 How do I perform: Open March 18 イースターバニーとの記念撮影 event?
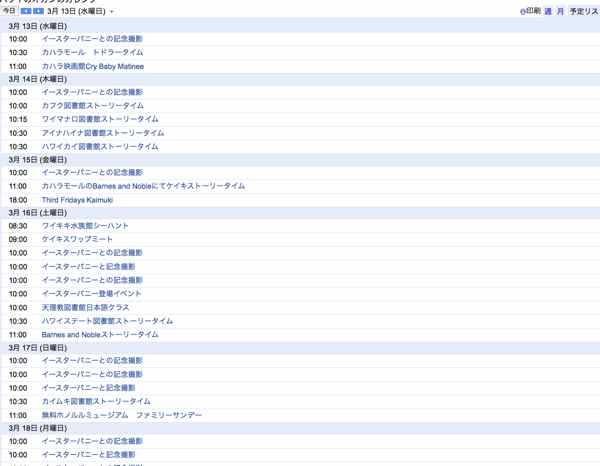(92, 441)
